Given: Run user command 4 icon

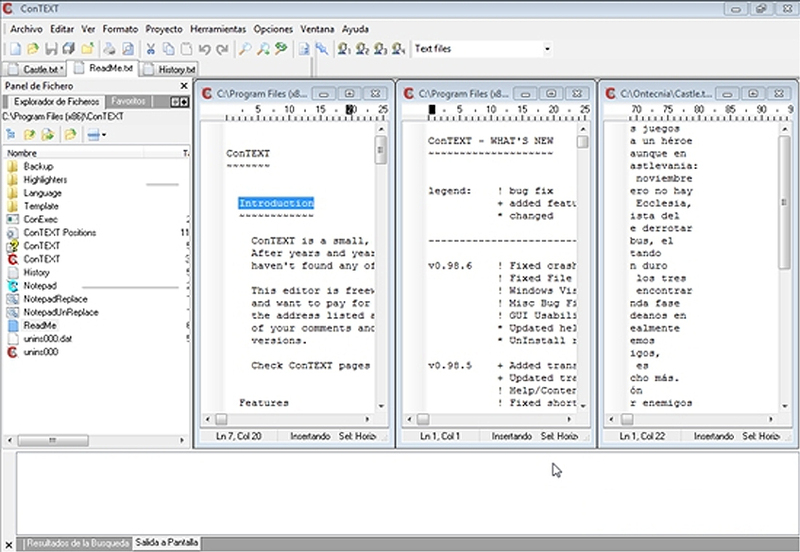Looking at the screenshot, I should pos(398,49).
